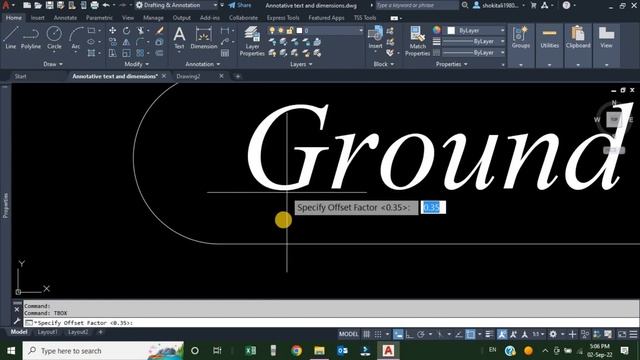Open Layer Properties manager
Screen dimensions: 640x360
(252, 41)
